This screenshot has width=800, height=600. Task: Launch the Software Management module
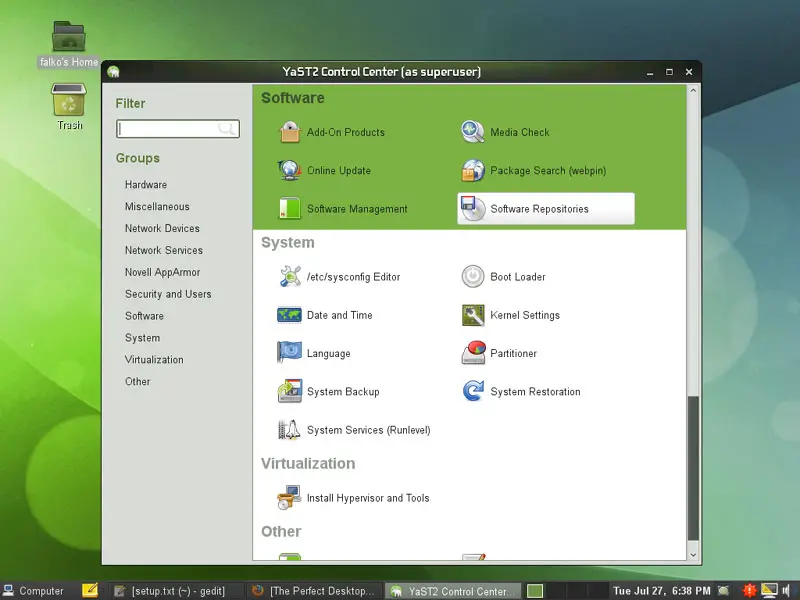point(343,209)
